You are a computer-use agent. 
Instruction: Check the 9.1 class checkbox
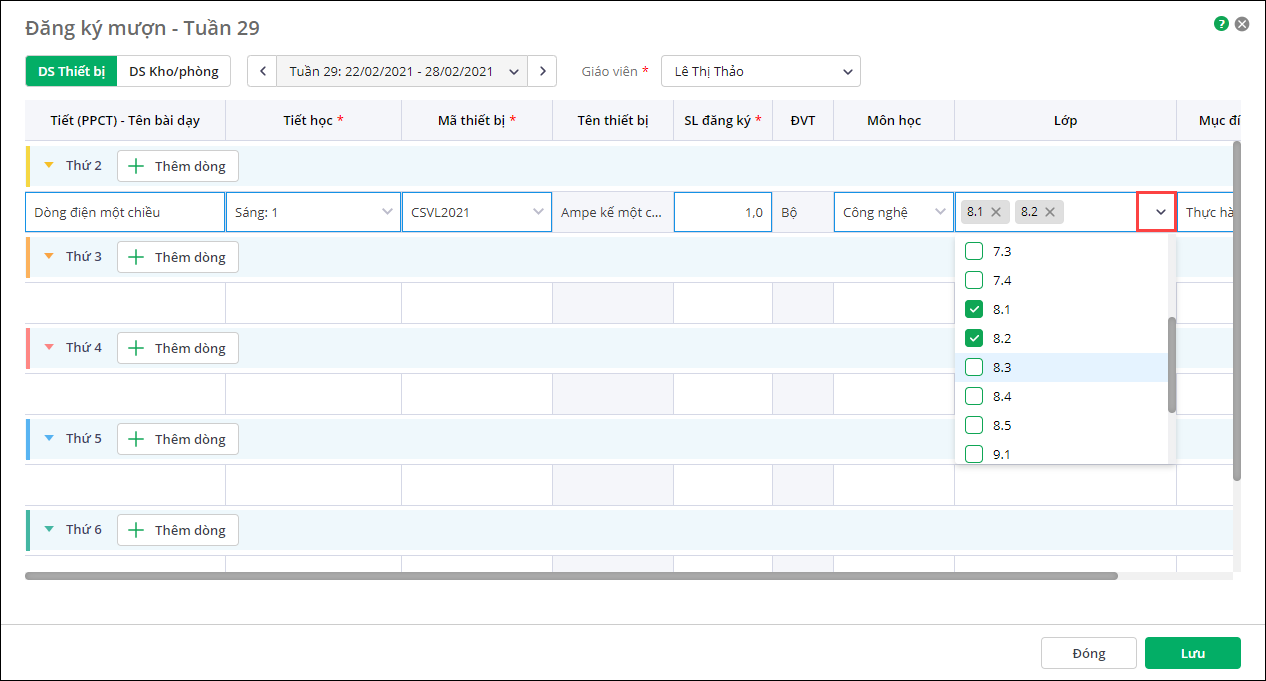tap(974, 454)
